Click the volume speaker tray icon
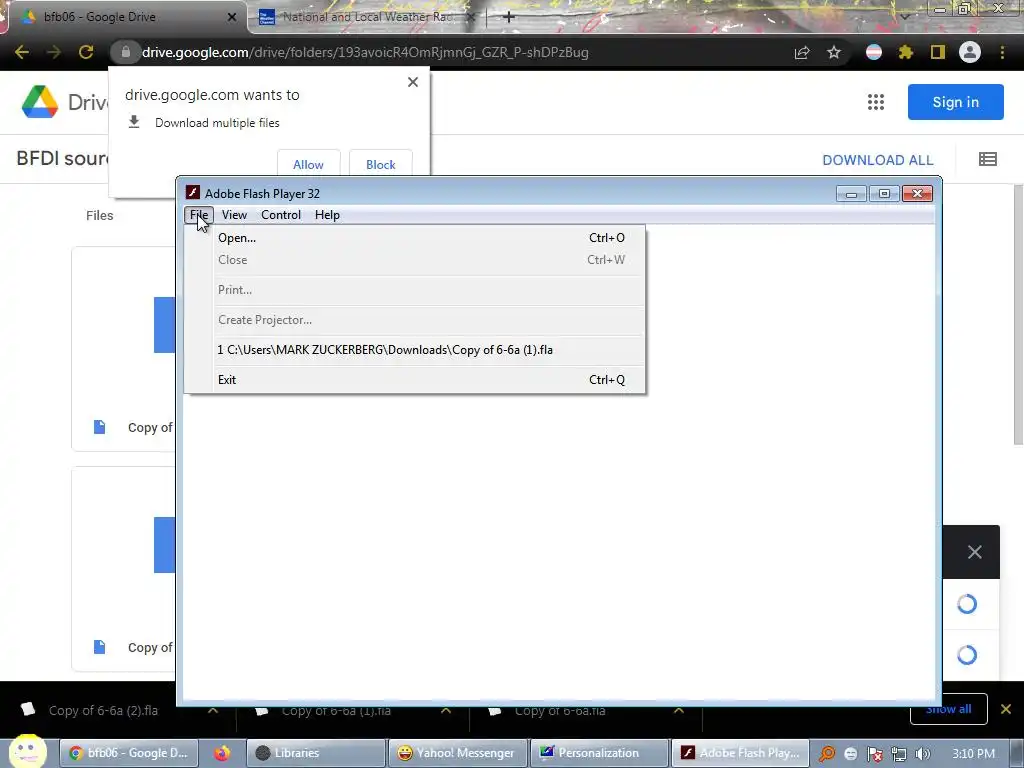The image size is (1024, 768). [x=922, y=754]
